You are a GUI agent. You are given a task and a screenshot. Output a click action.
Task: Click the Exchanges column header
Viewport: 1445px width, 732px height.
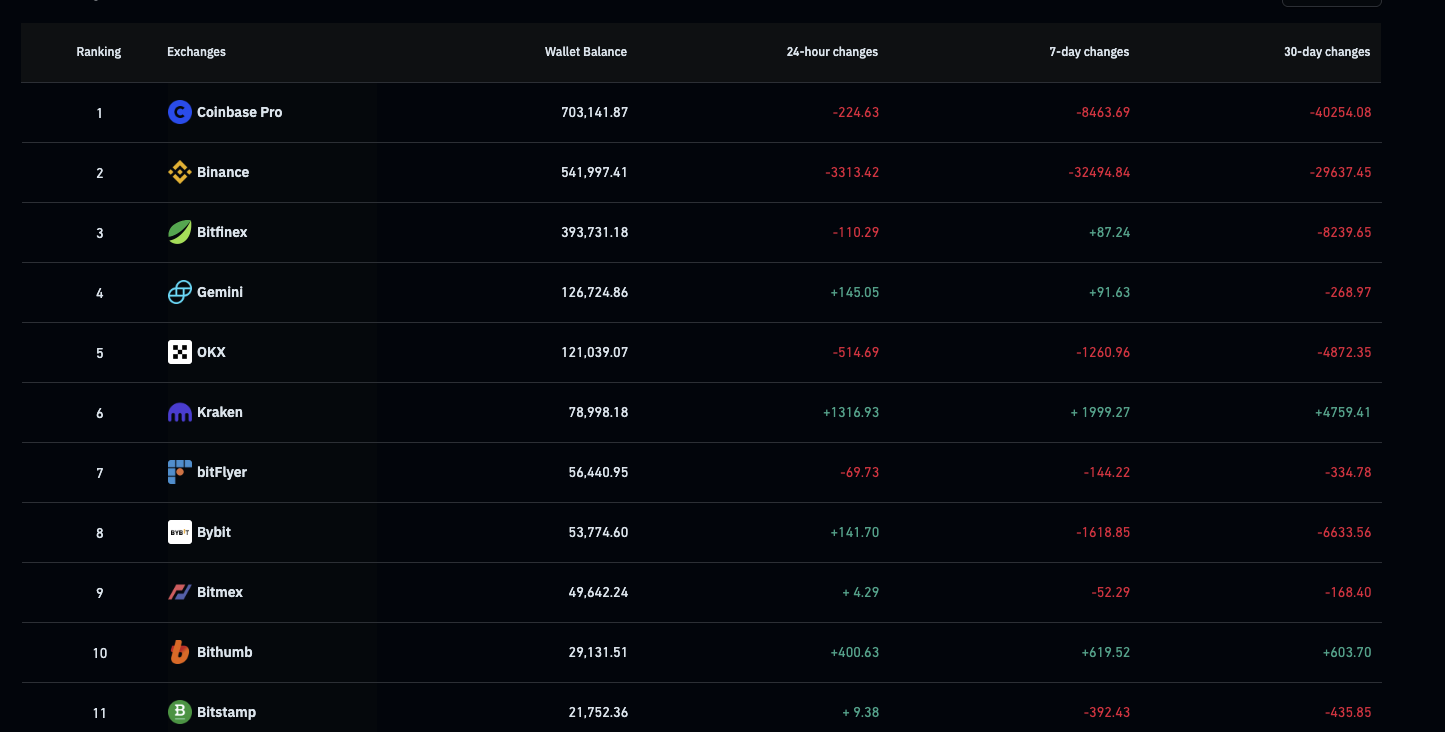(x=196, y=51)
